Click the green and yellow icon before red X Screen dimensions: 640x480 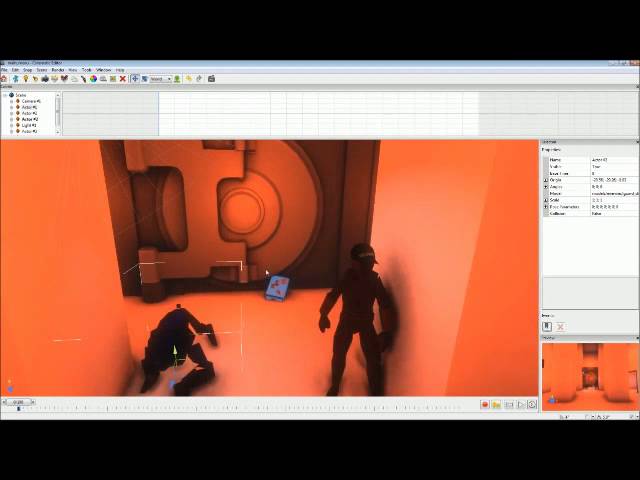[113, 79]
